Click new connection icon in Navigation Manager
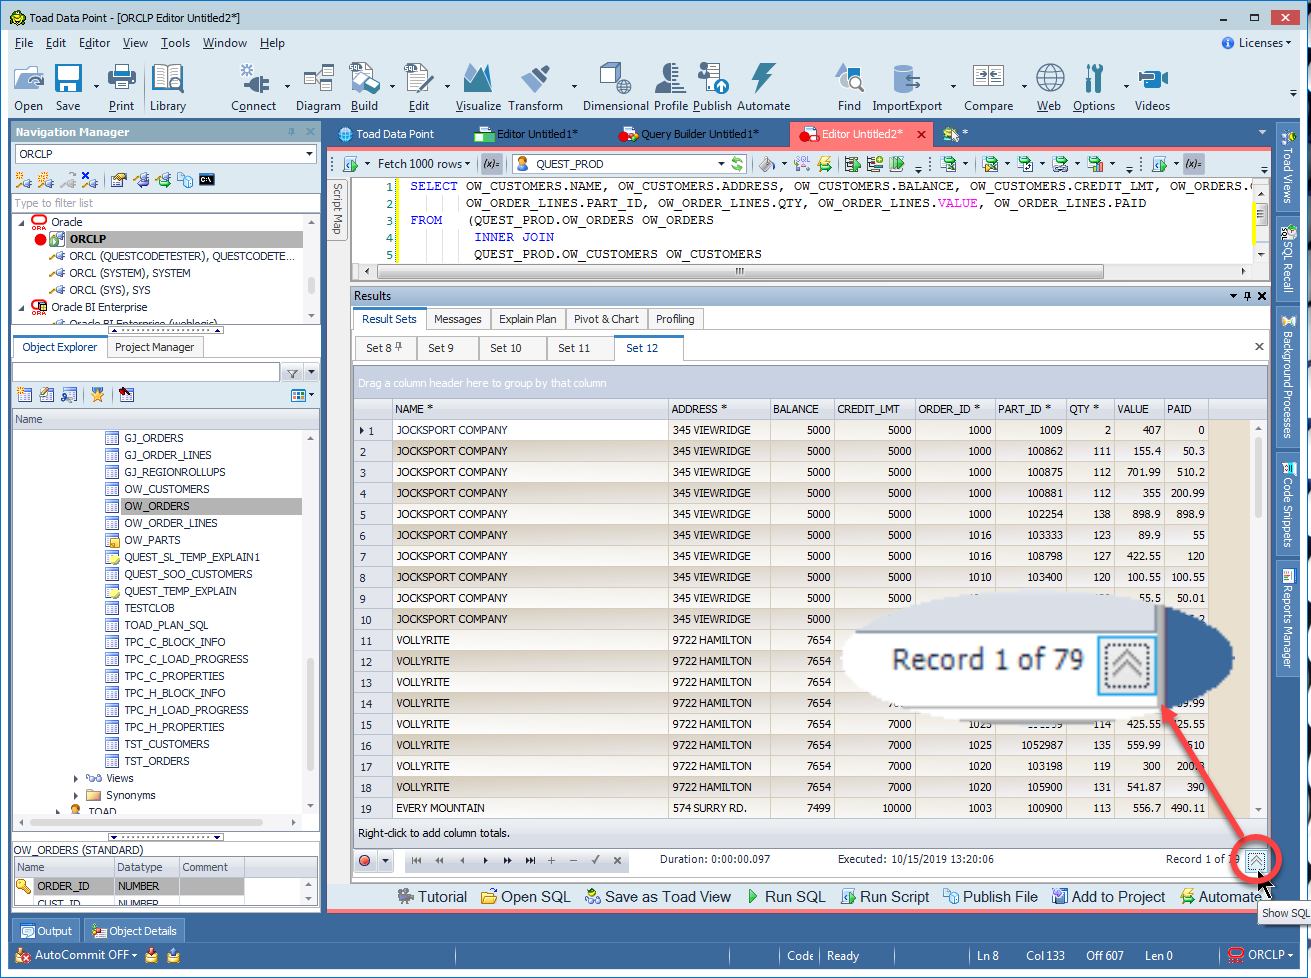 pyautogui.click(x=24, y=180)
